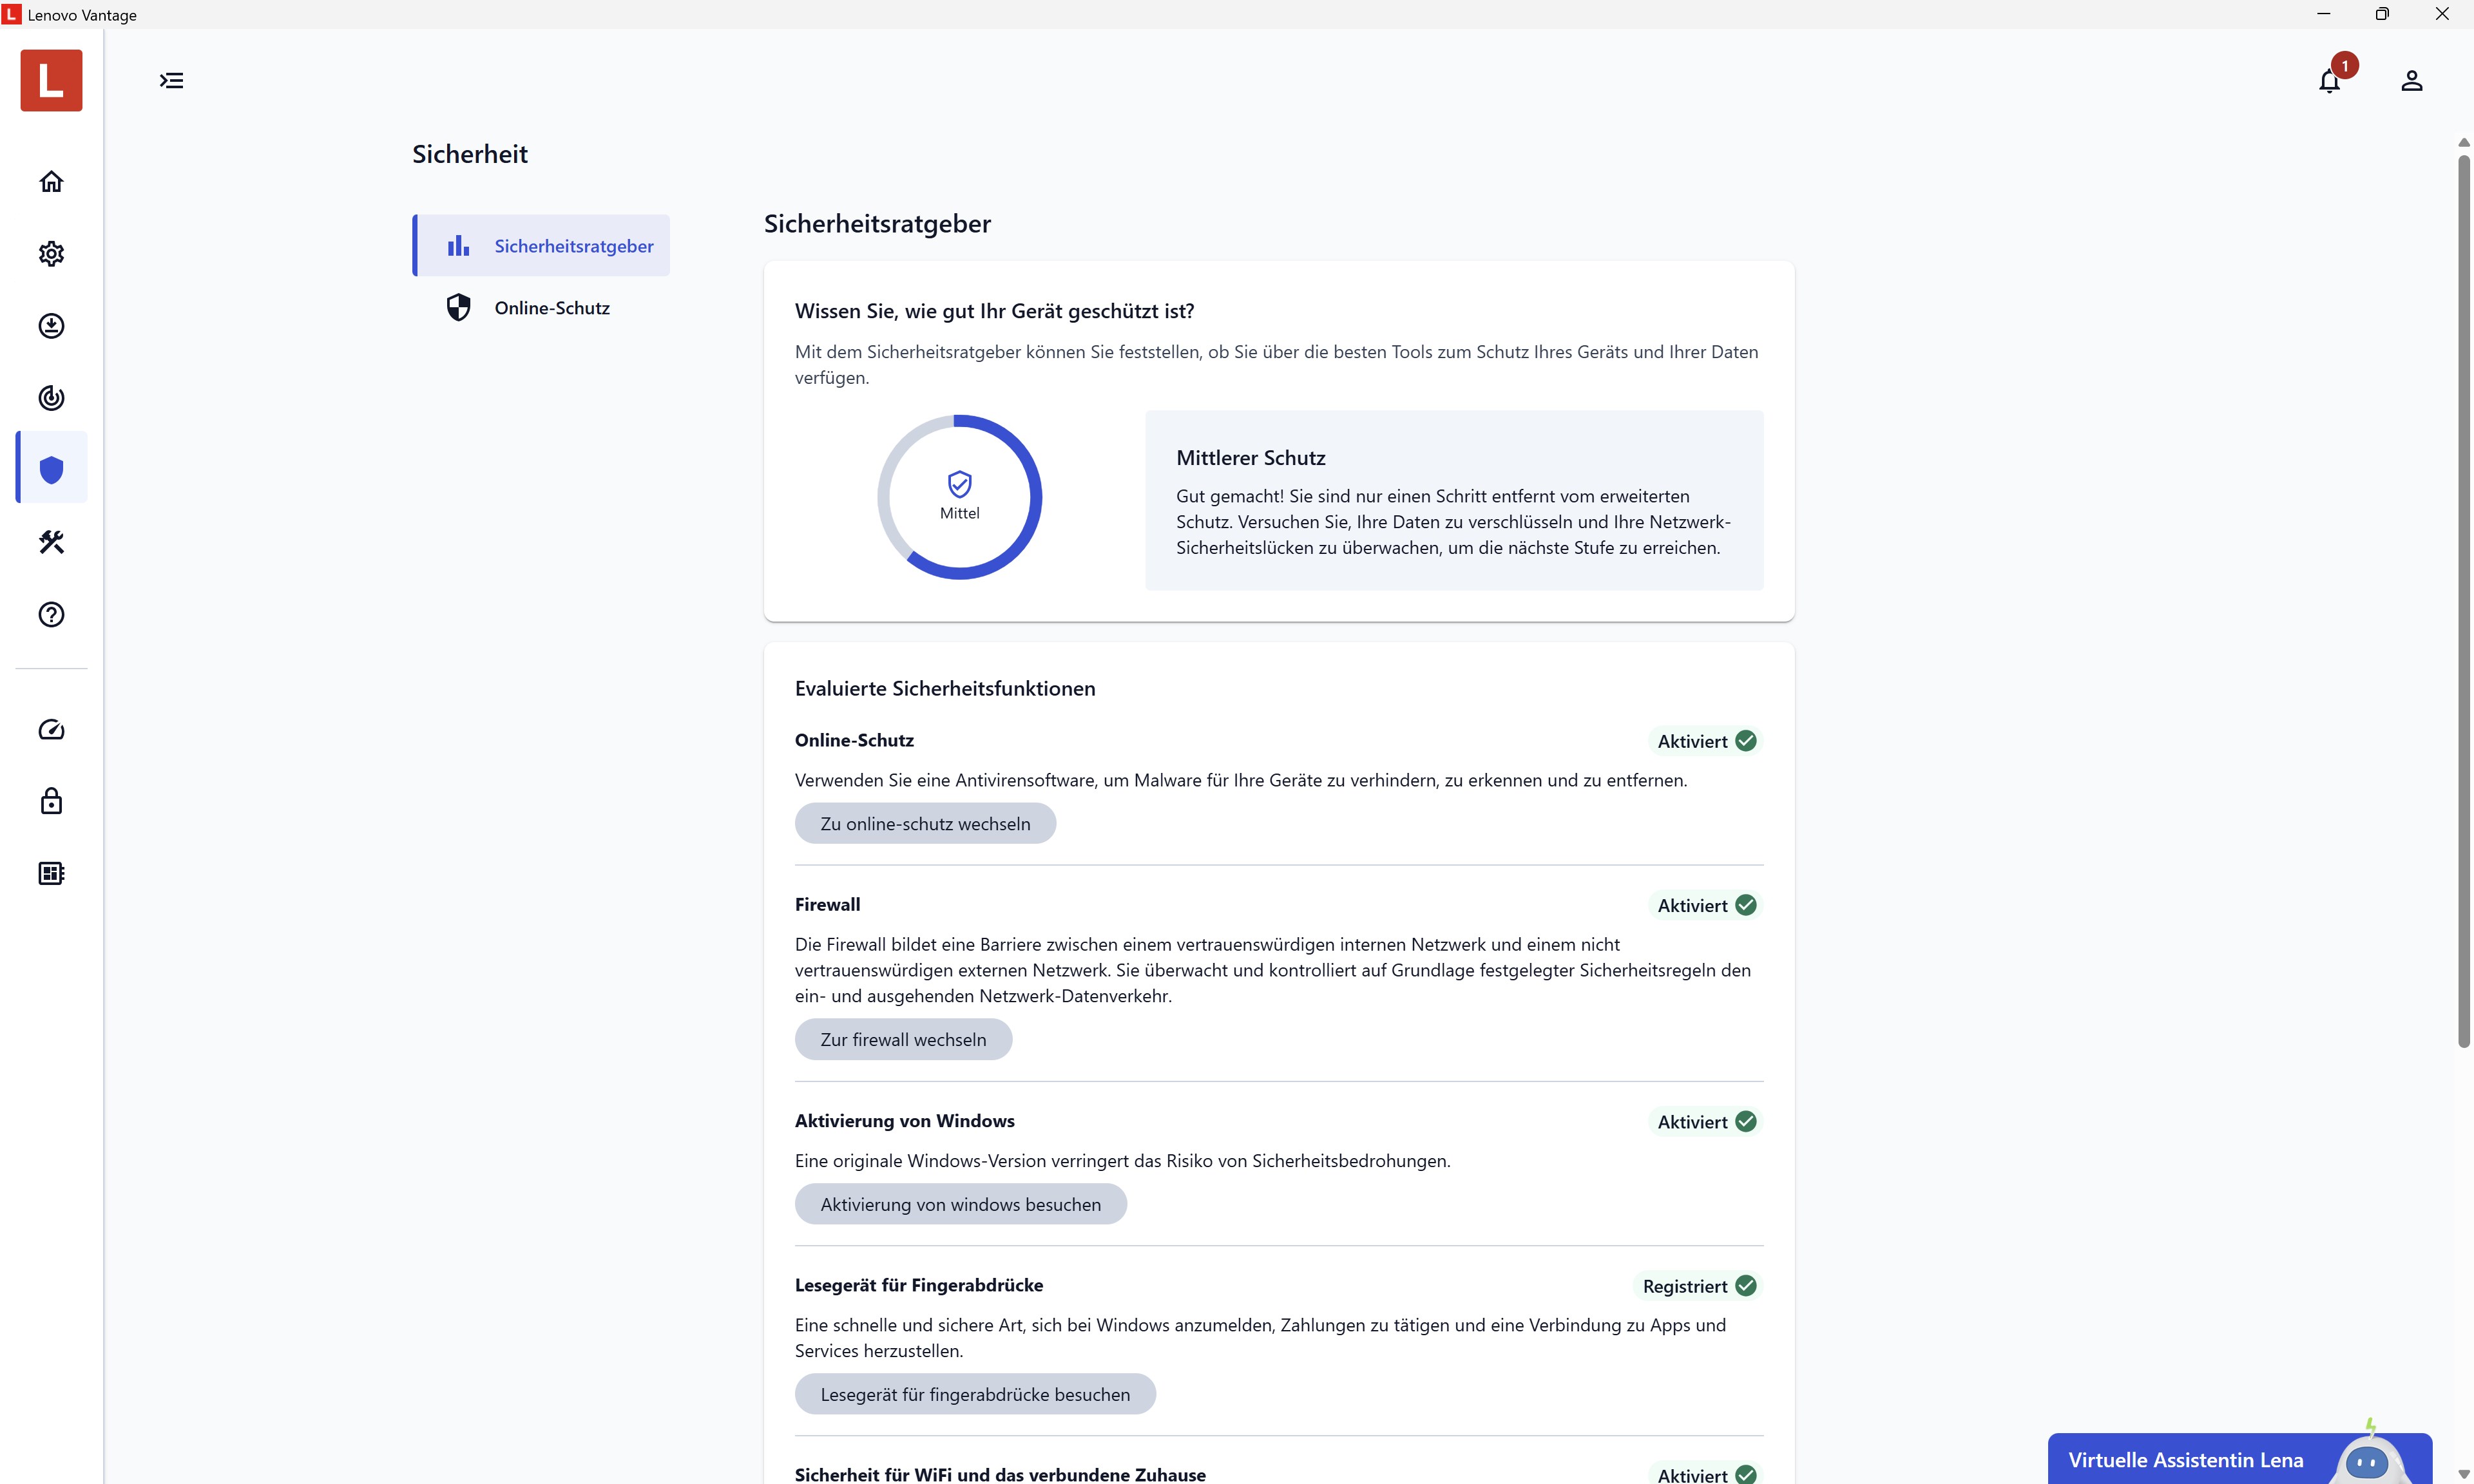2474x1484 pixels.
Task: Open device settings gear icon
Action: [51, 254]
